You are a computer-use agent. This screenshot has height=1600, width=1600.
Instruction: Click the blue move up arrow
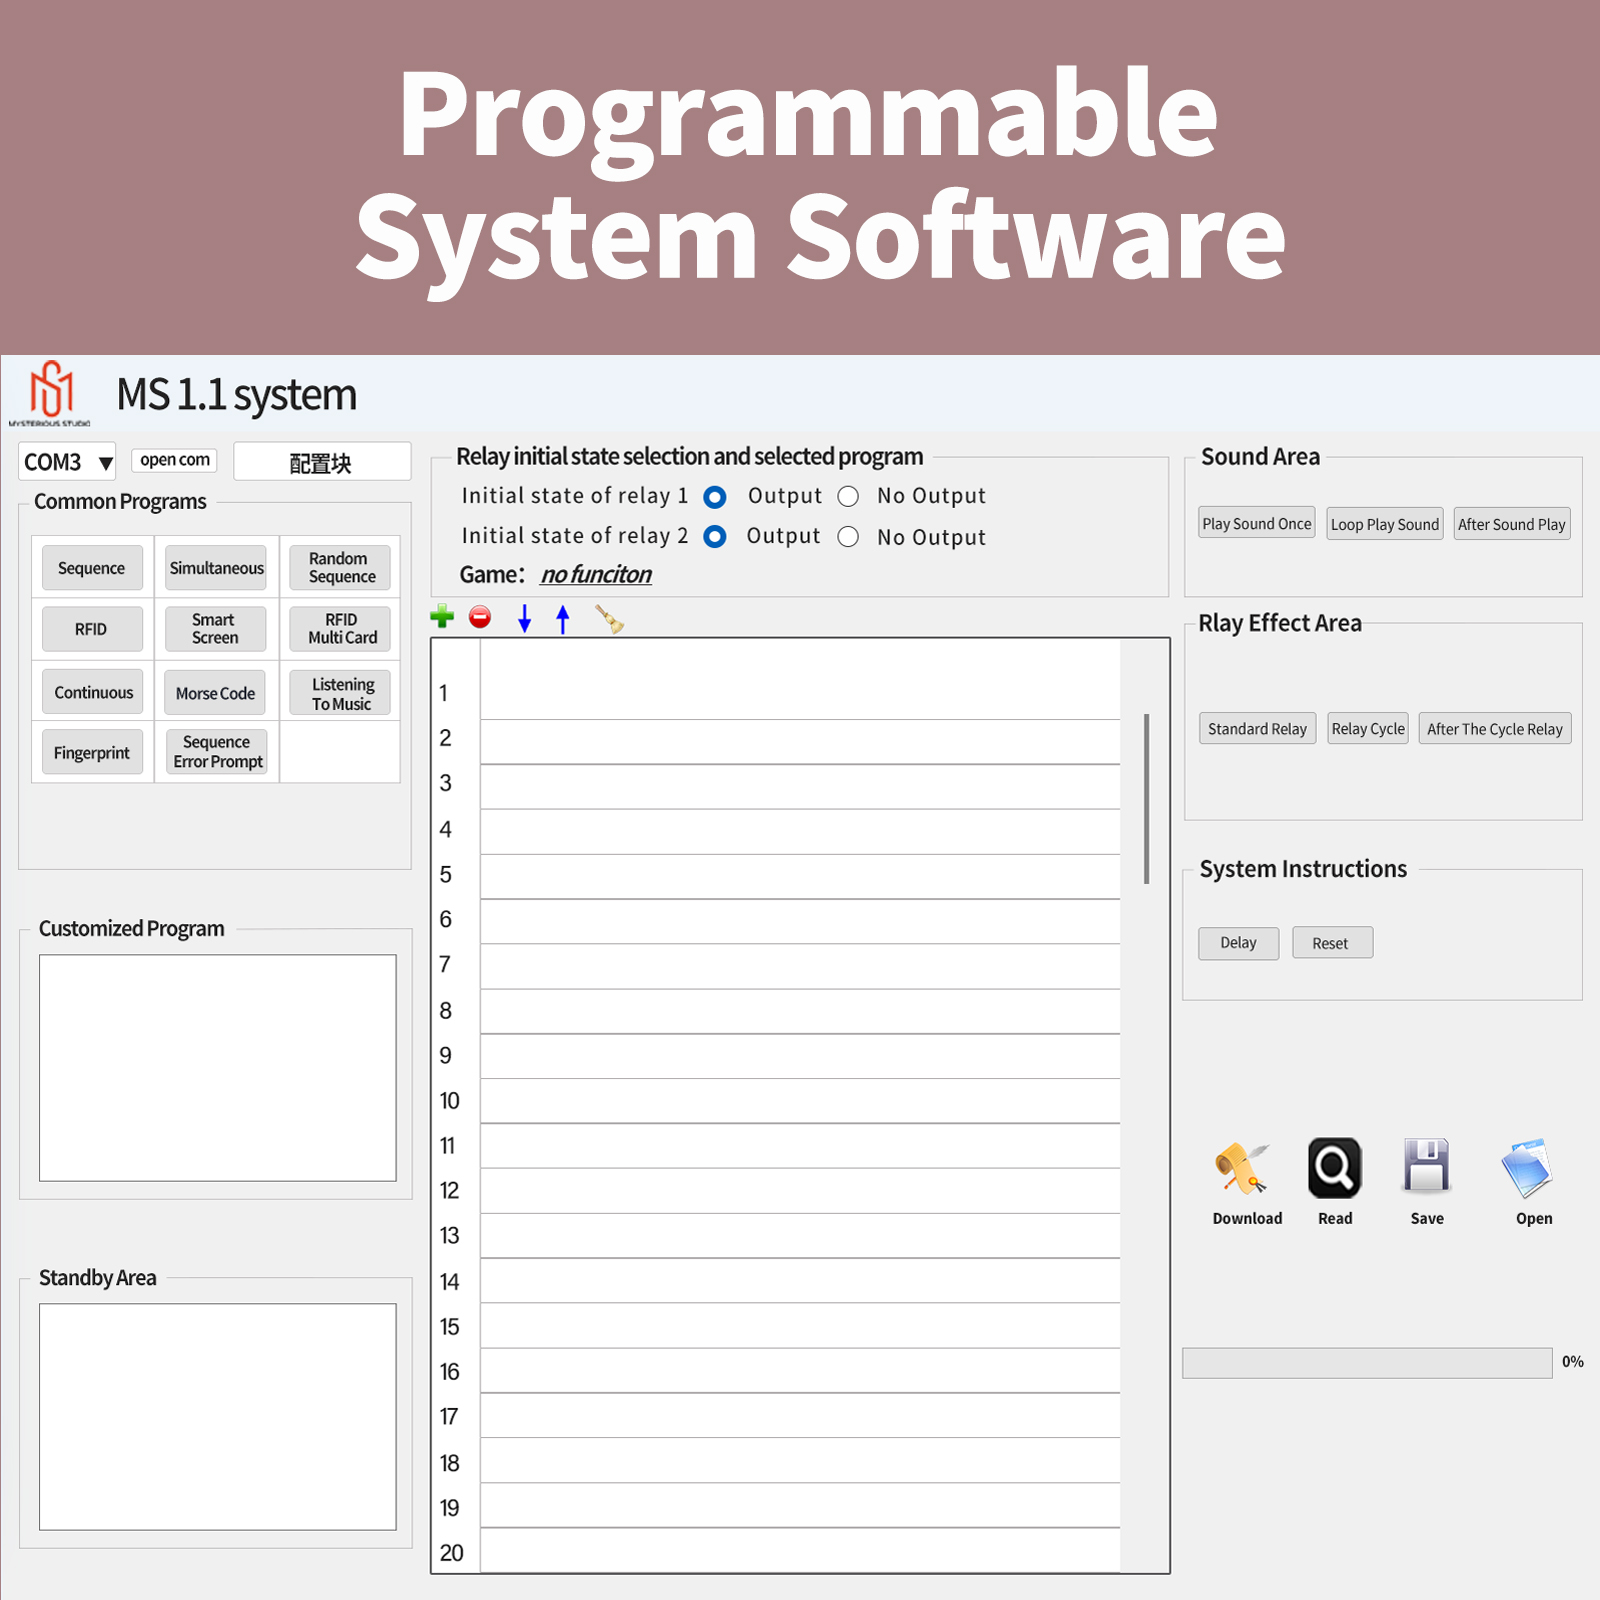point(563,619)
